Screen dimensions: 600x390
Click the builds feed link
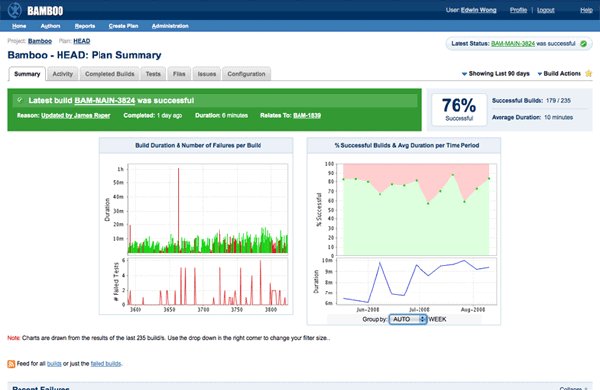tap(54, 364)
